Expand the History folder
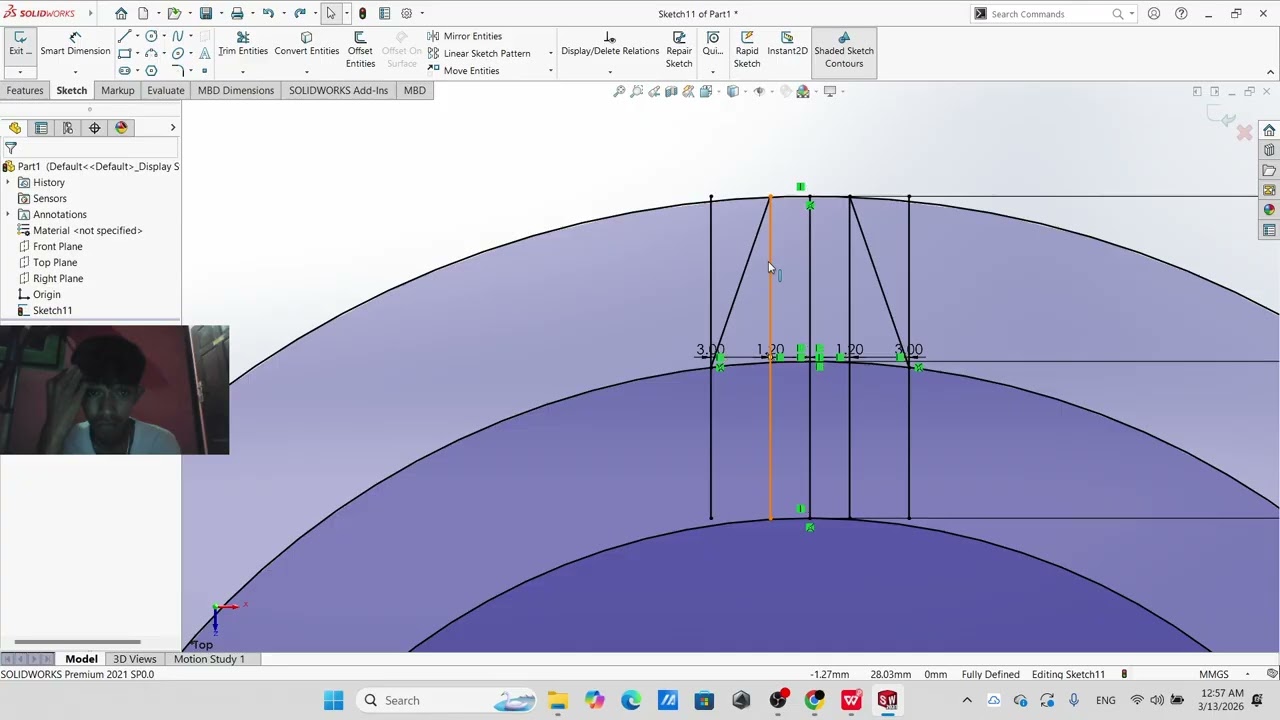The image size is (1280, 720). coord(8,183)
